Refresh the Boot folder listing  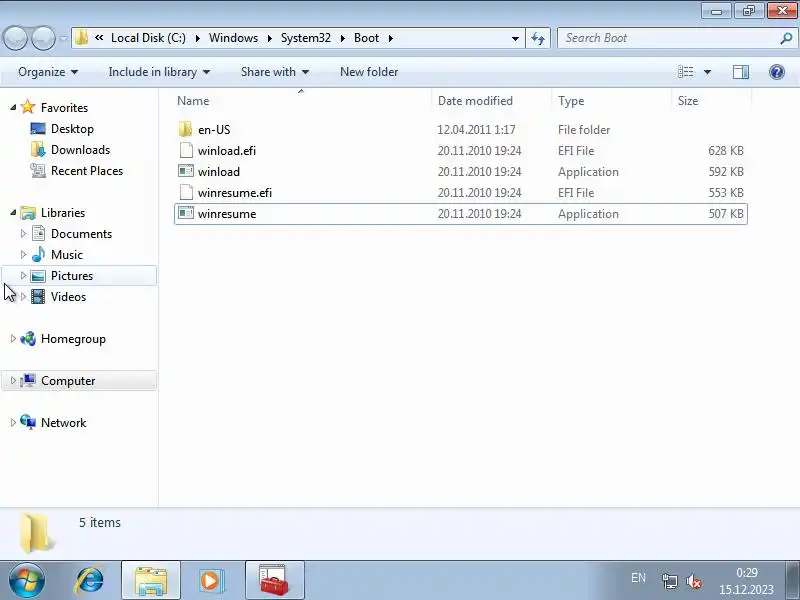coord(538,38)
